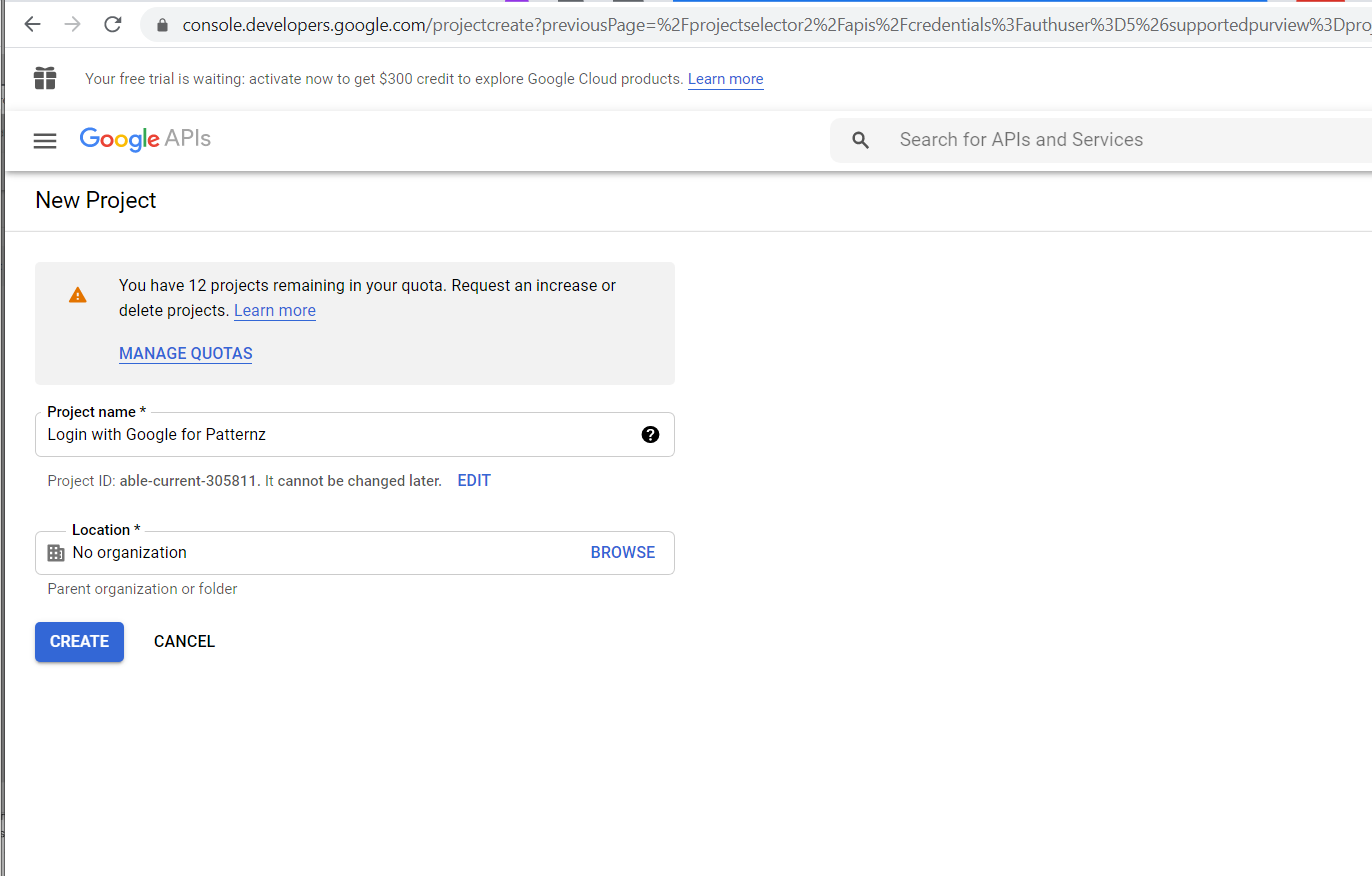This screenshot has width=1372, height=876.
Task: Click the Project name help question icon
Action: tap(650, 434)
